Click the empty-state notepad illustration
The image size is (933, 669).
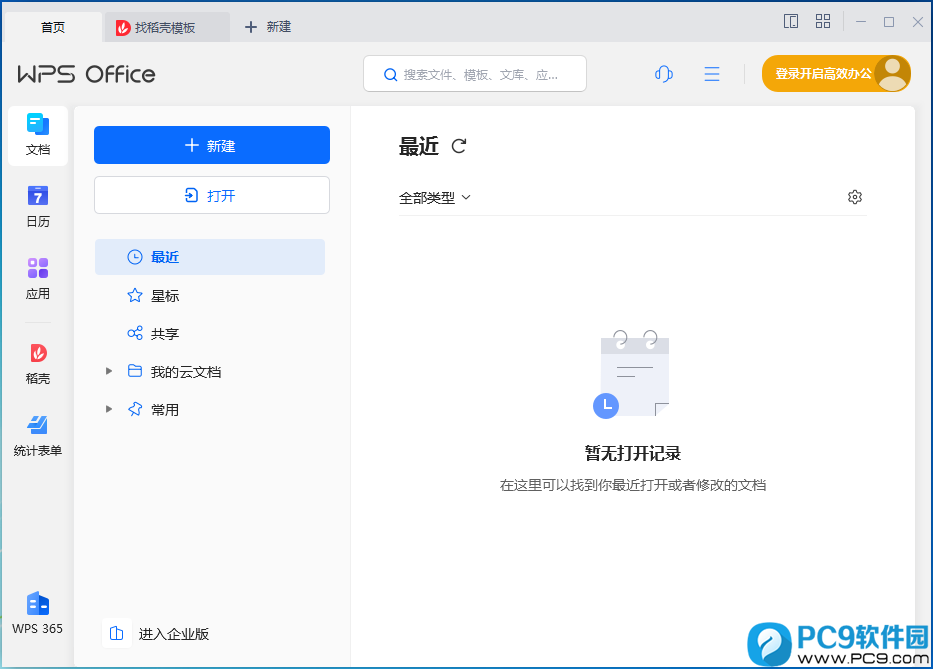[632, 374]
